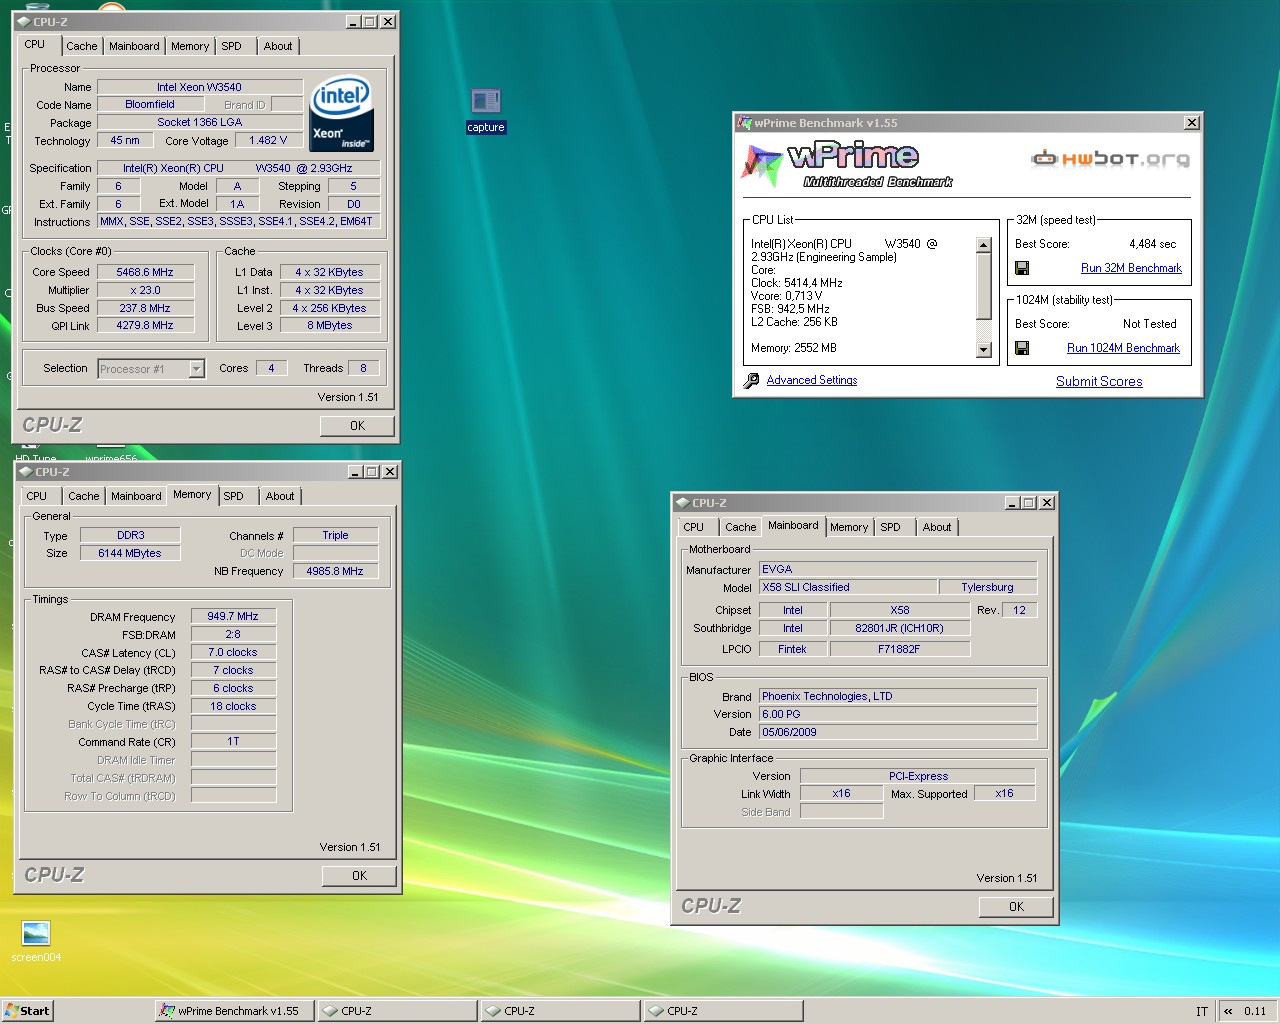Viewport: 1280px width, 1024px height.
Task: Click the Code Name value Bloomfield
Action: [150, 104]
